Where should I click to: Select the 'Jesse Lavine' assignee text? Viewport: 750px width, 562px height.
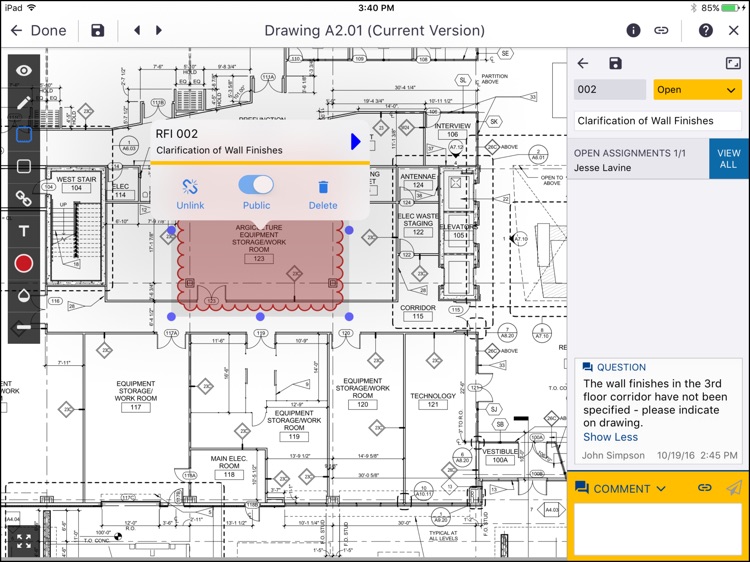click(602, 168)
